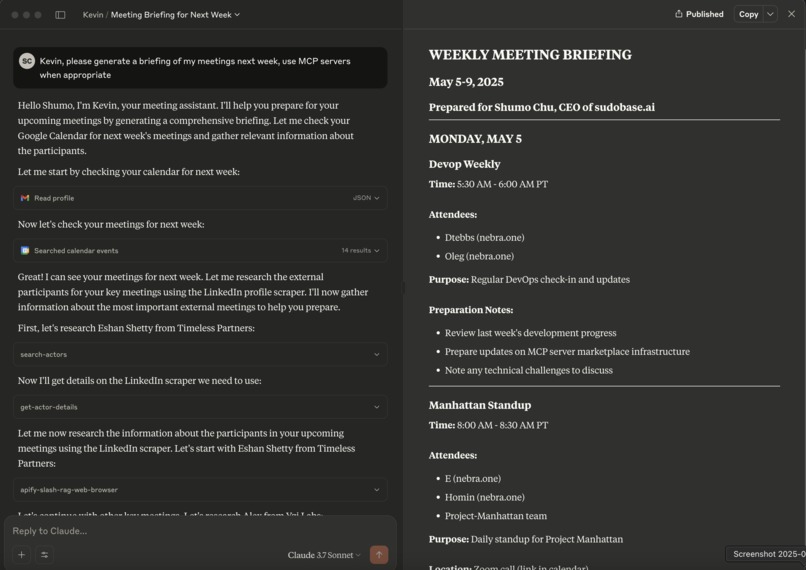Open the Read profile tool block
Viewport: 806px width, 570px height.
(x=200, y=198)
